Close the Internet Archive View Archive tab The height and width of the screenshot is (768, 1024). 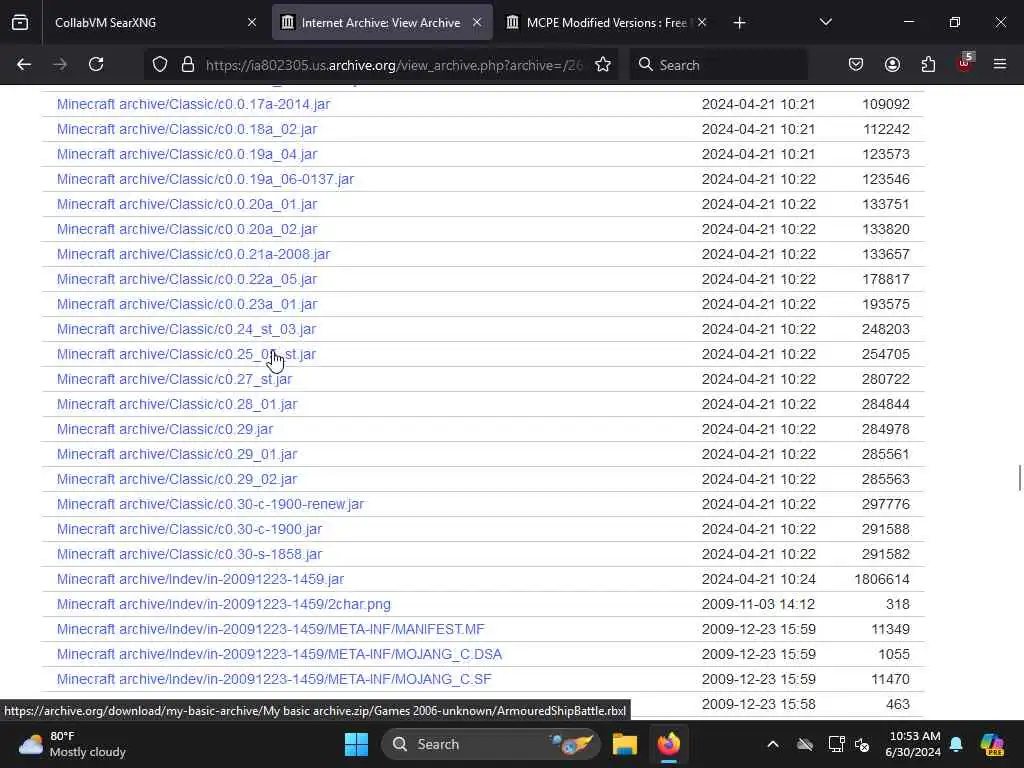pos(477,23)
